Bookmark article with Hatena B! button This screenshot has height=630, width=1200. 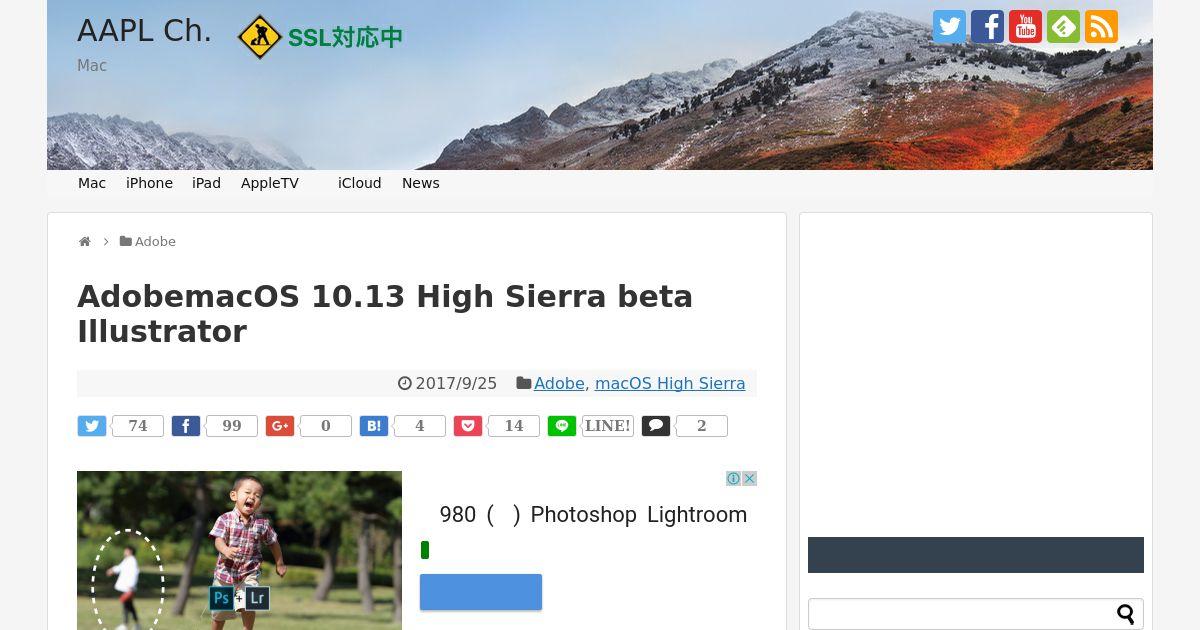374,426
